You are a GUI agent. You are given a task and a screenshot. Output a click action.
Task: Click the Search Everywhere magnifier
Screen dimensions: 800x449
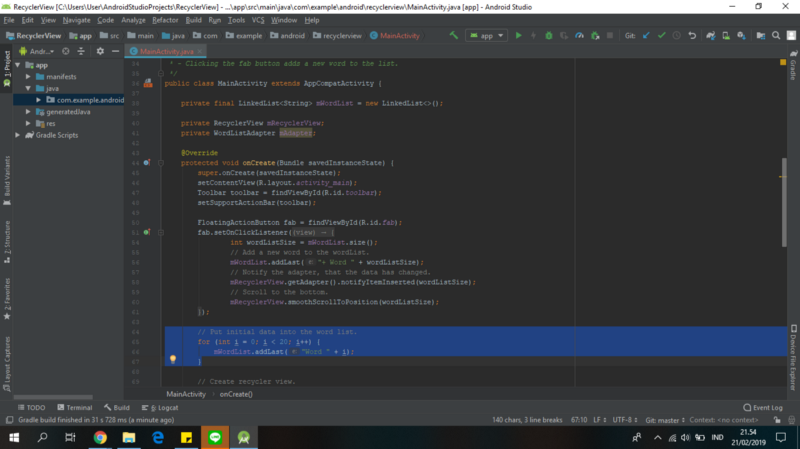tap(776, 35)
